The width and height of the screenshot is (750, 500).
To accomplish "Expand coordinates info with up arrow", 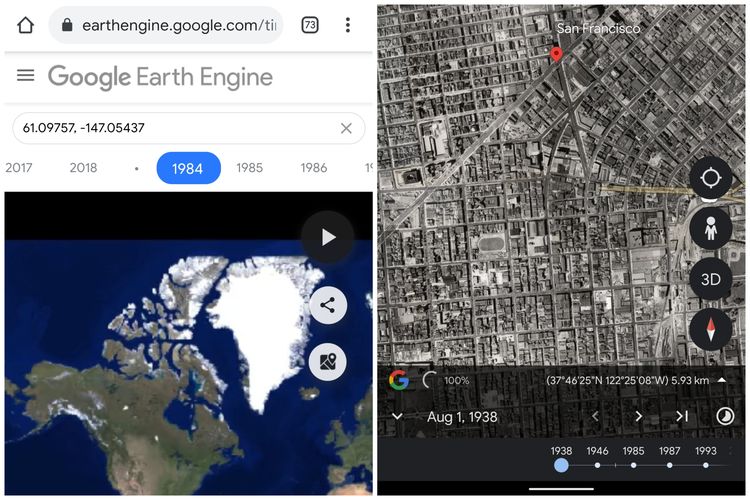I will pyautogui.click(x=722, y=380).
